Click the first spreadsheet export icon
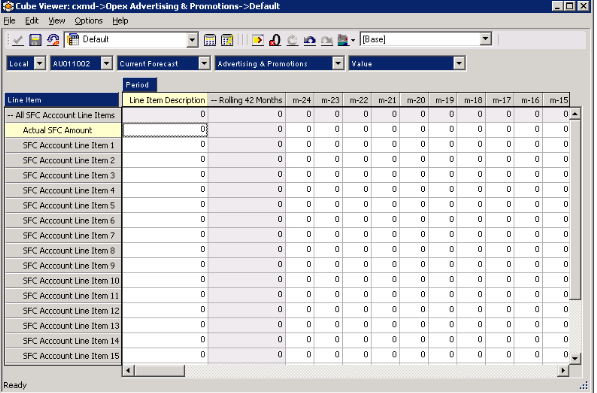Screen dimensions: 597x393 (210, 40)
